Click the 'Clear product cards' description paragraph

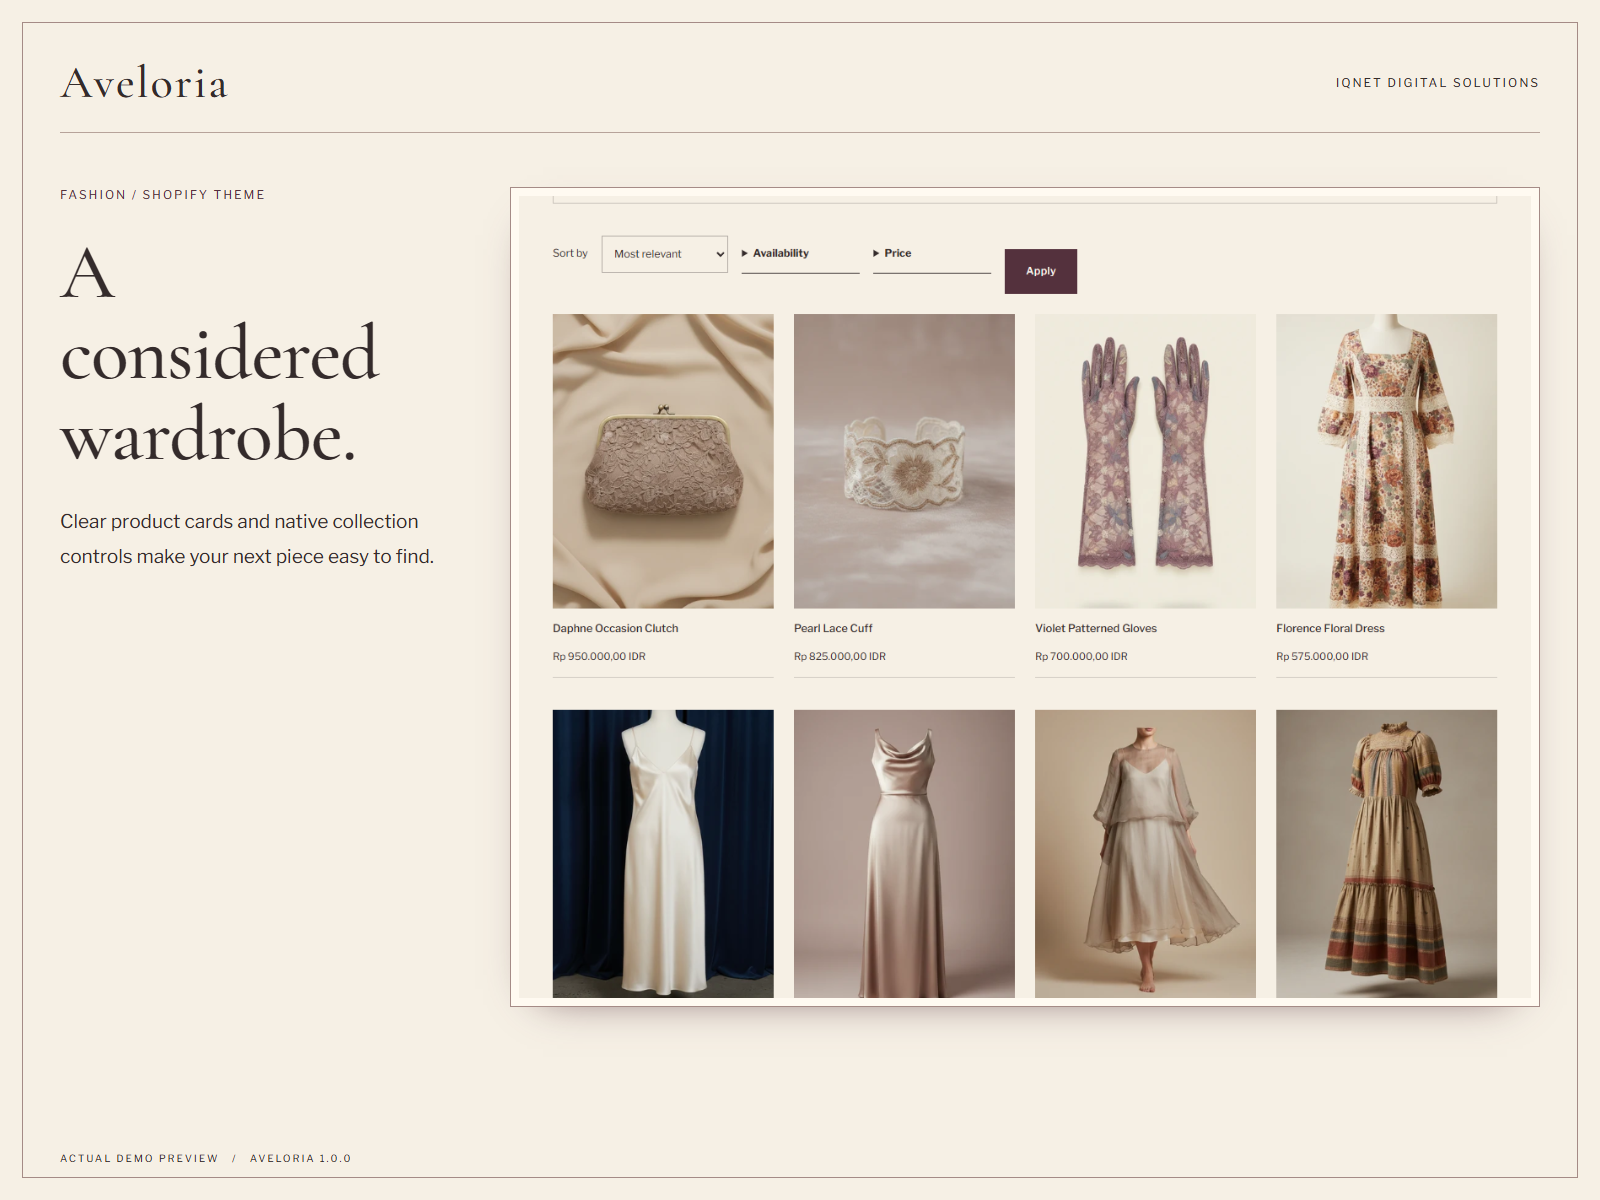click(x=247, y=539)
